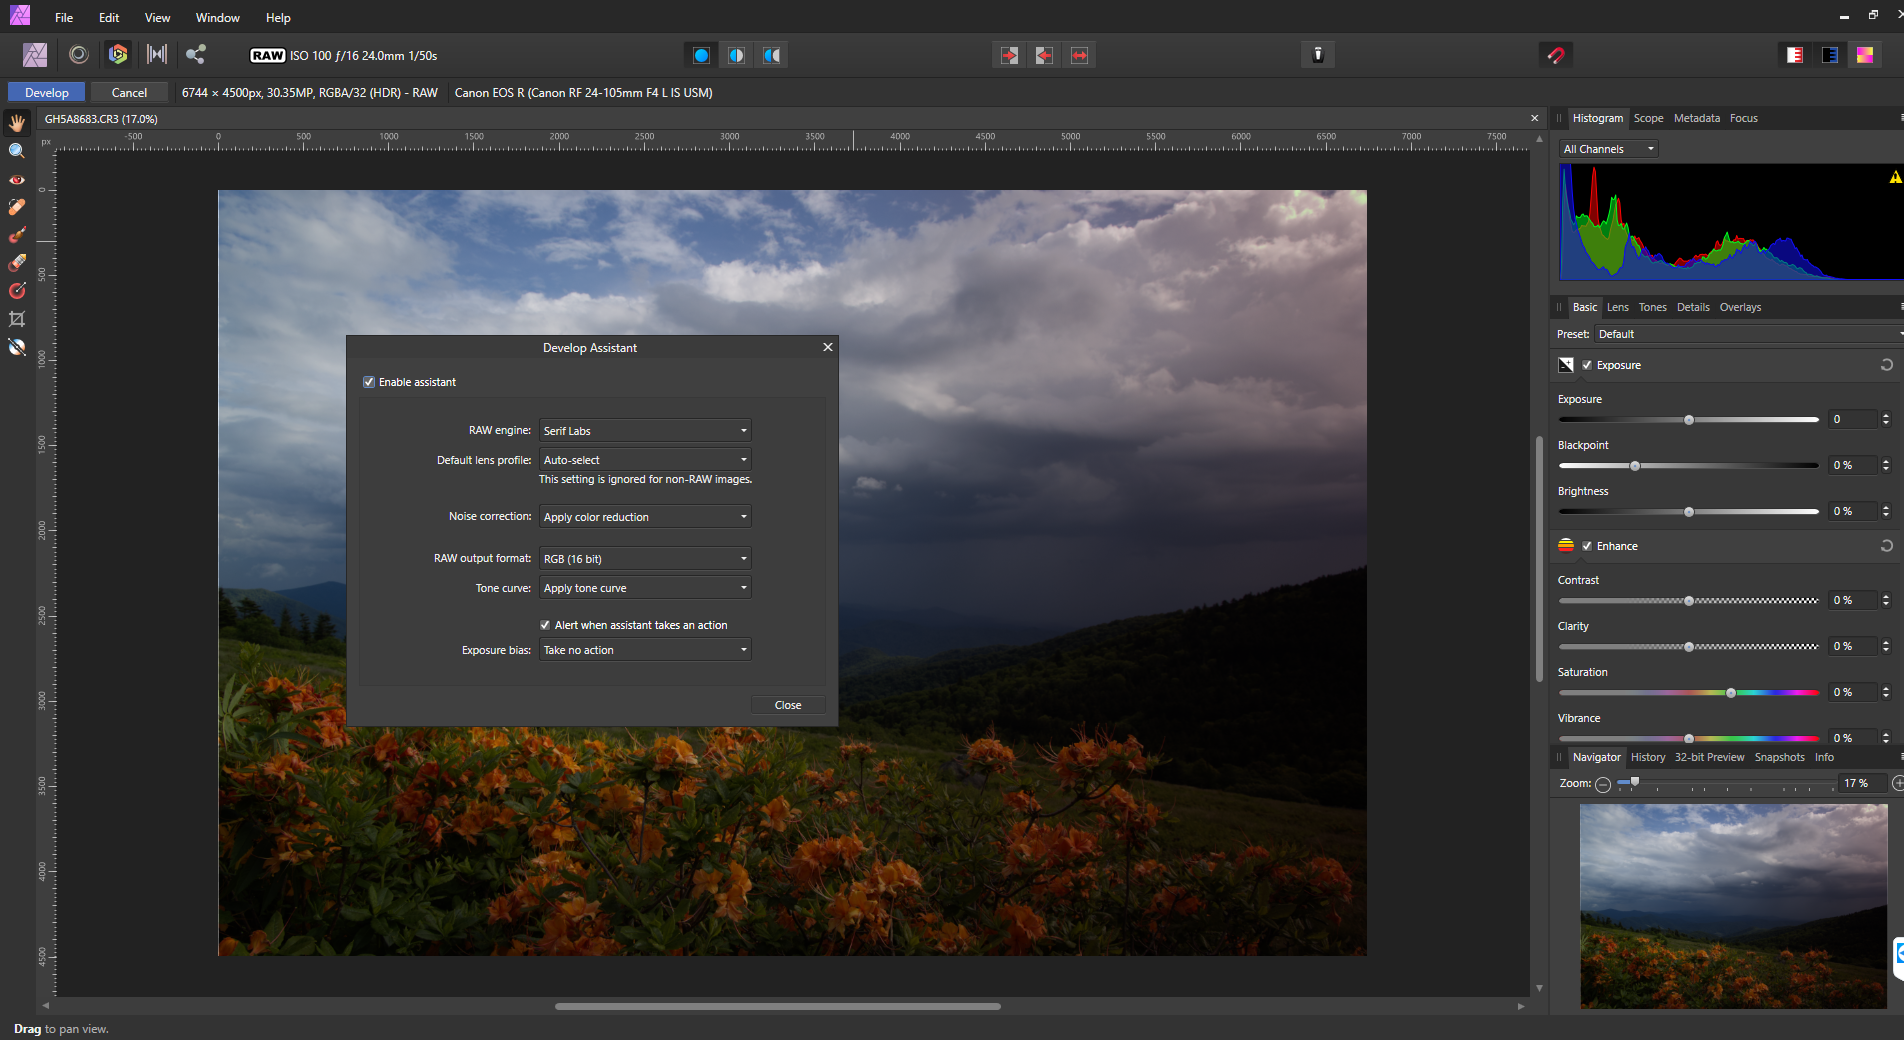
Task: Close the GH5A8683.CR3 document tab
Action: [x=1535, y=118]
